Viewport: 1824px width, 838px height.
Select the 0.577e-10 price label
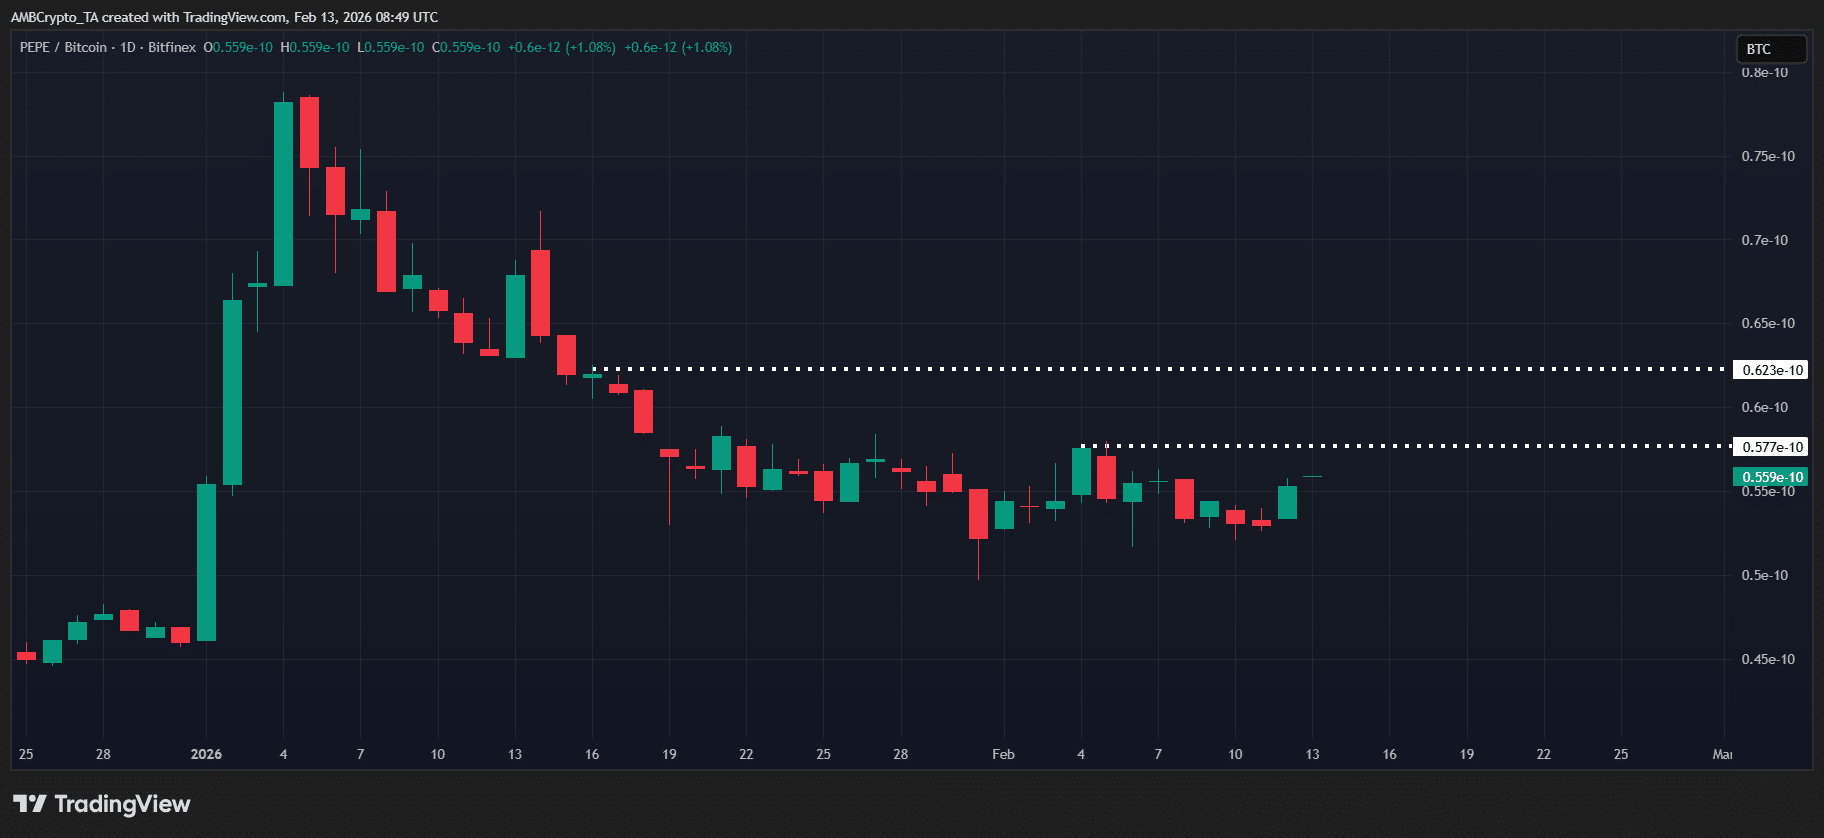point(1772,447)
